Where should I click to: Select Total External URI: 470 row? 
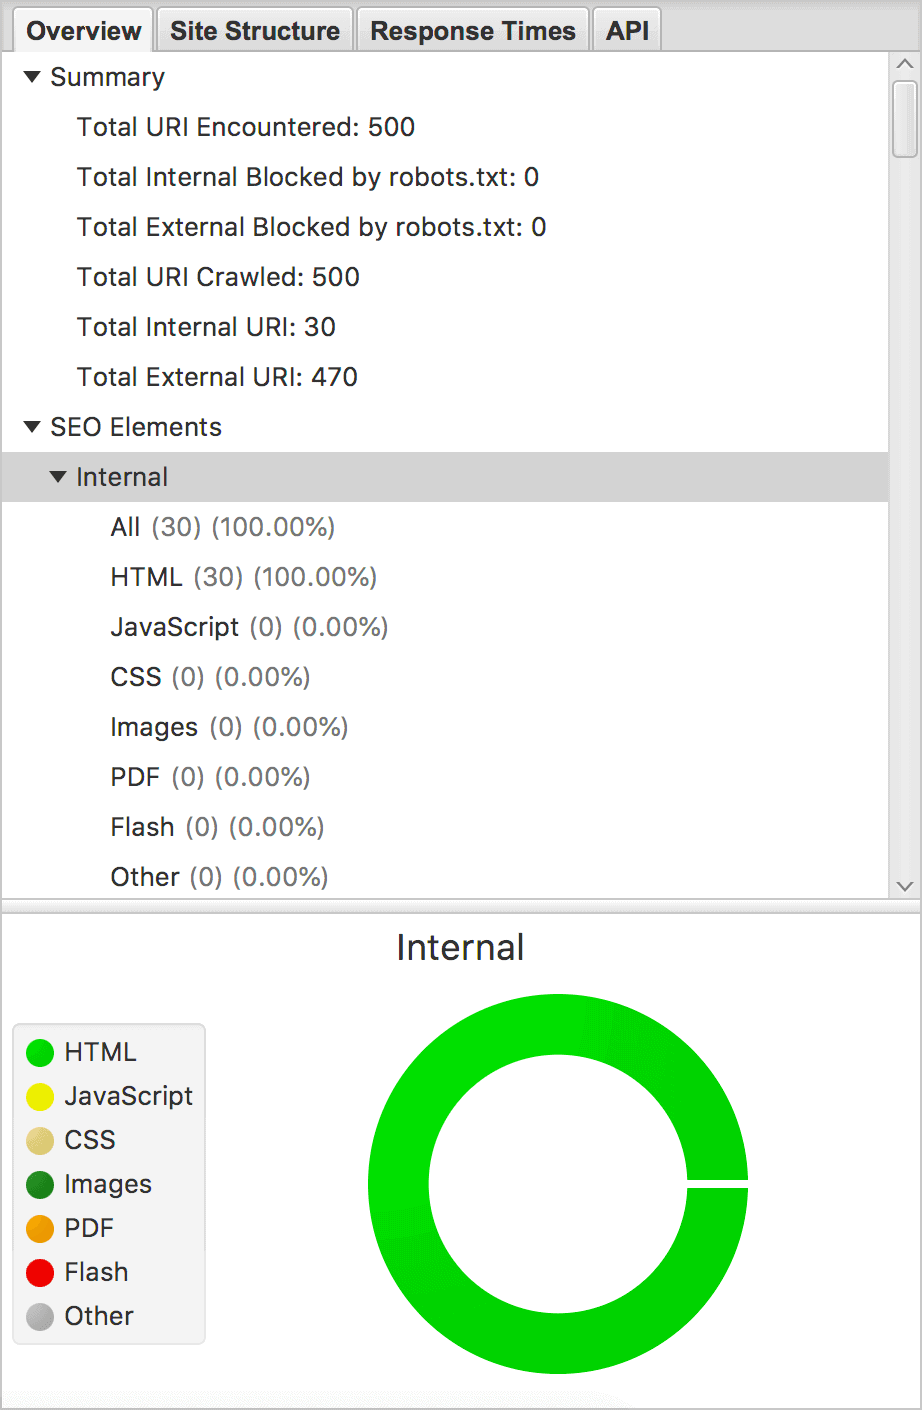click(x=217, y=377)
